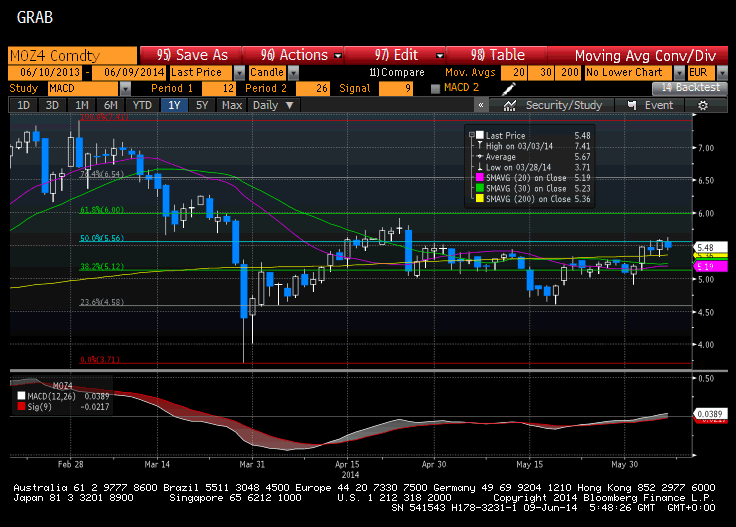Click the Signal value 9 field
736x527 pixels.
coord(396,89)
